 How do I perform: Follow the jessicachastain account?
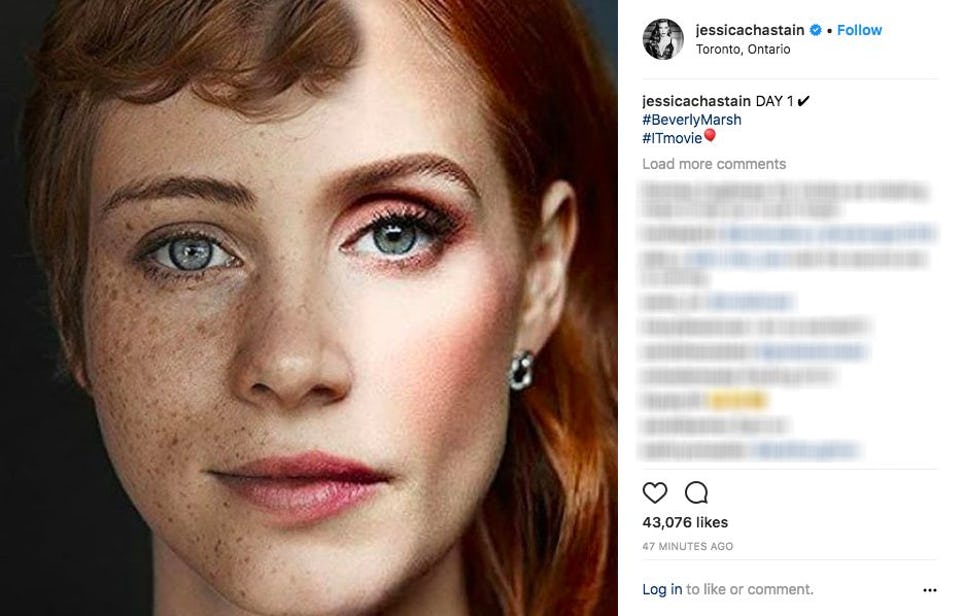859,30
